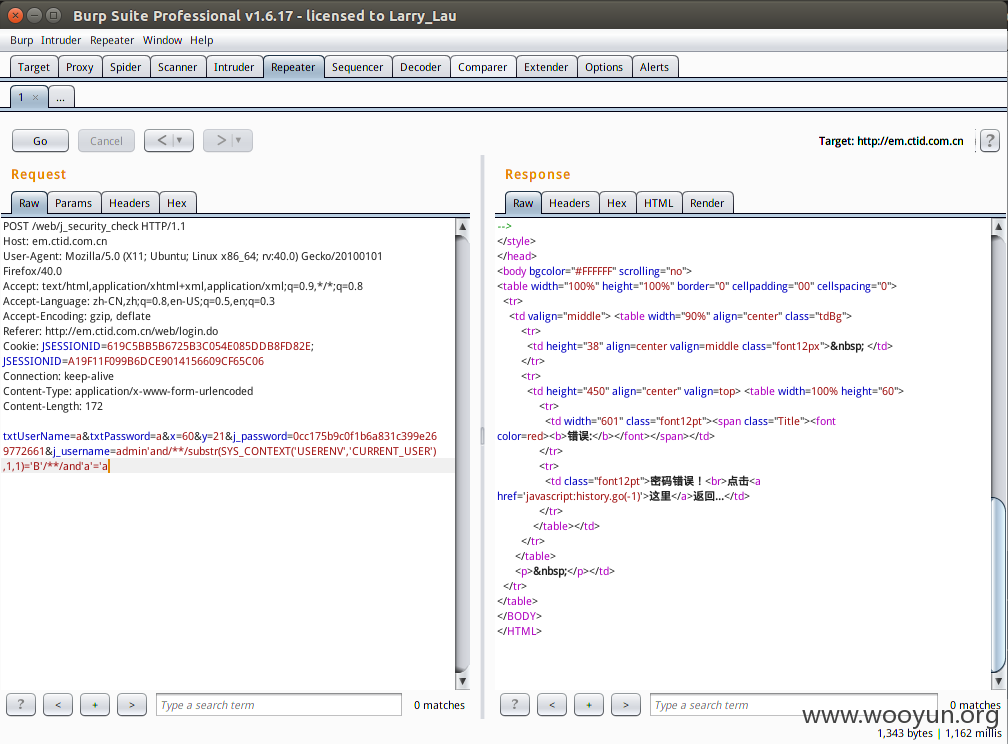Click the request pane scroll down arrow
Image resolution: width=1008 pixels, height=744 pixels.
[462, 681]
